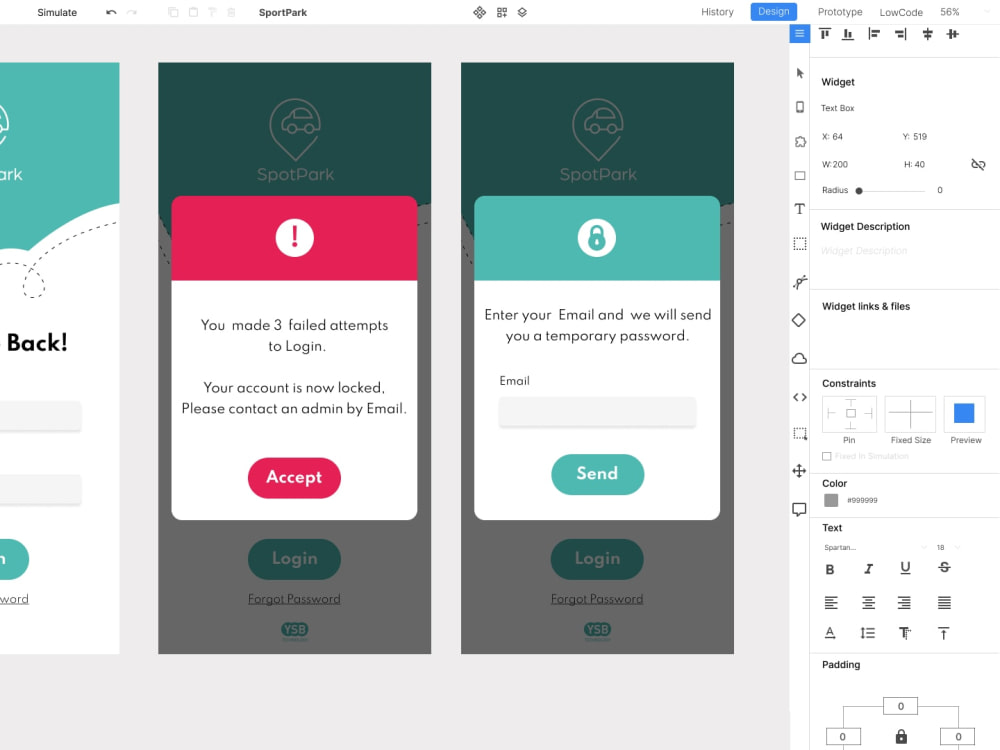Open the text color A option
This screenshot has width=1000, height=750.
[830, 633]
